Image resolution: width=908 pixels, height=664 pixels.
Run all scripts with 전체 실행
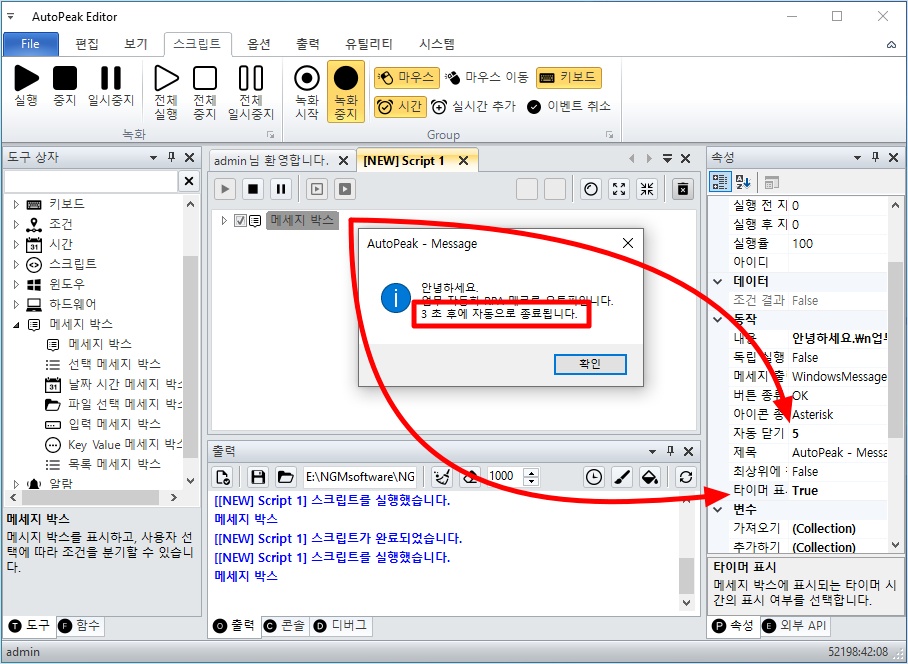pyautogui.click(x=166, y=92)
